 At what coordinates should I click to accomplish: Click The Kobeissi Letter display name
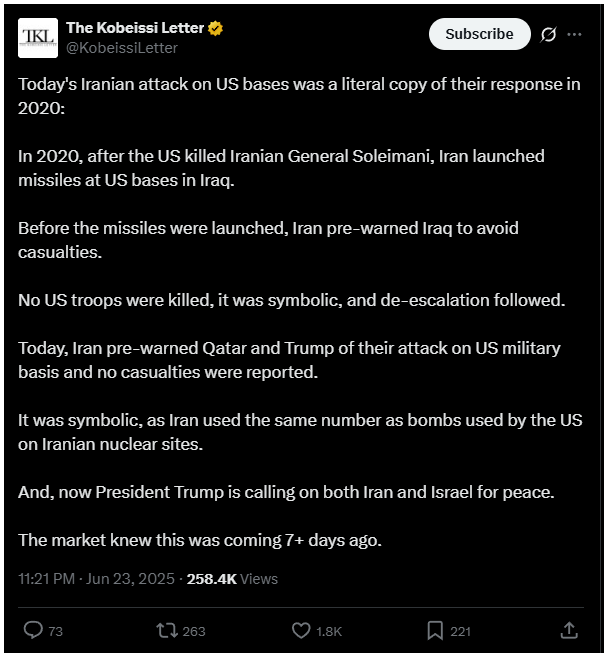click(135, 28)
